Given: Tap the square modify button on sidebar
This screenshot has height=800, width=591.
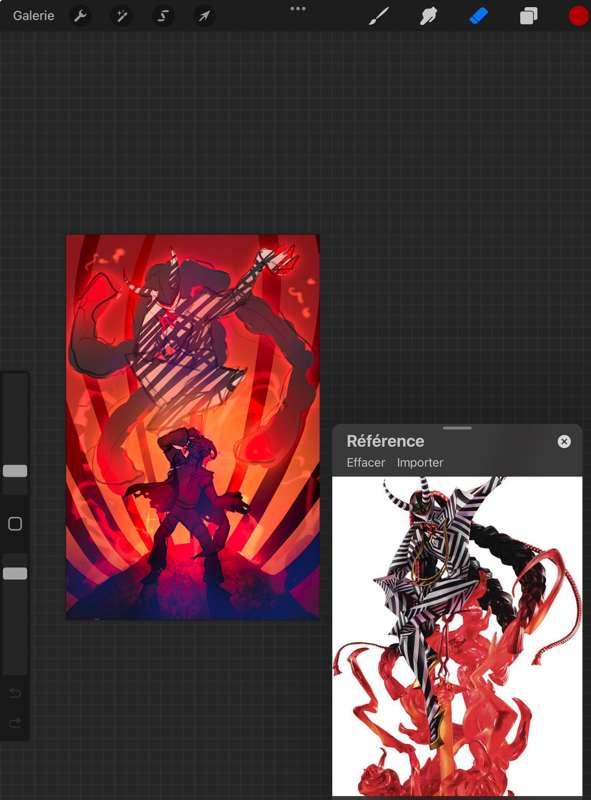Looking at the screenshot, I should 15,523.
